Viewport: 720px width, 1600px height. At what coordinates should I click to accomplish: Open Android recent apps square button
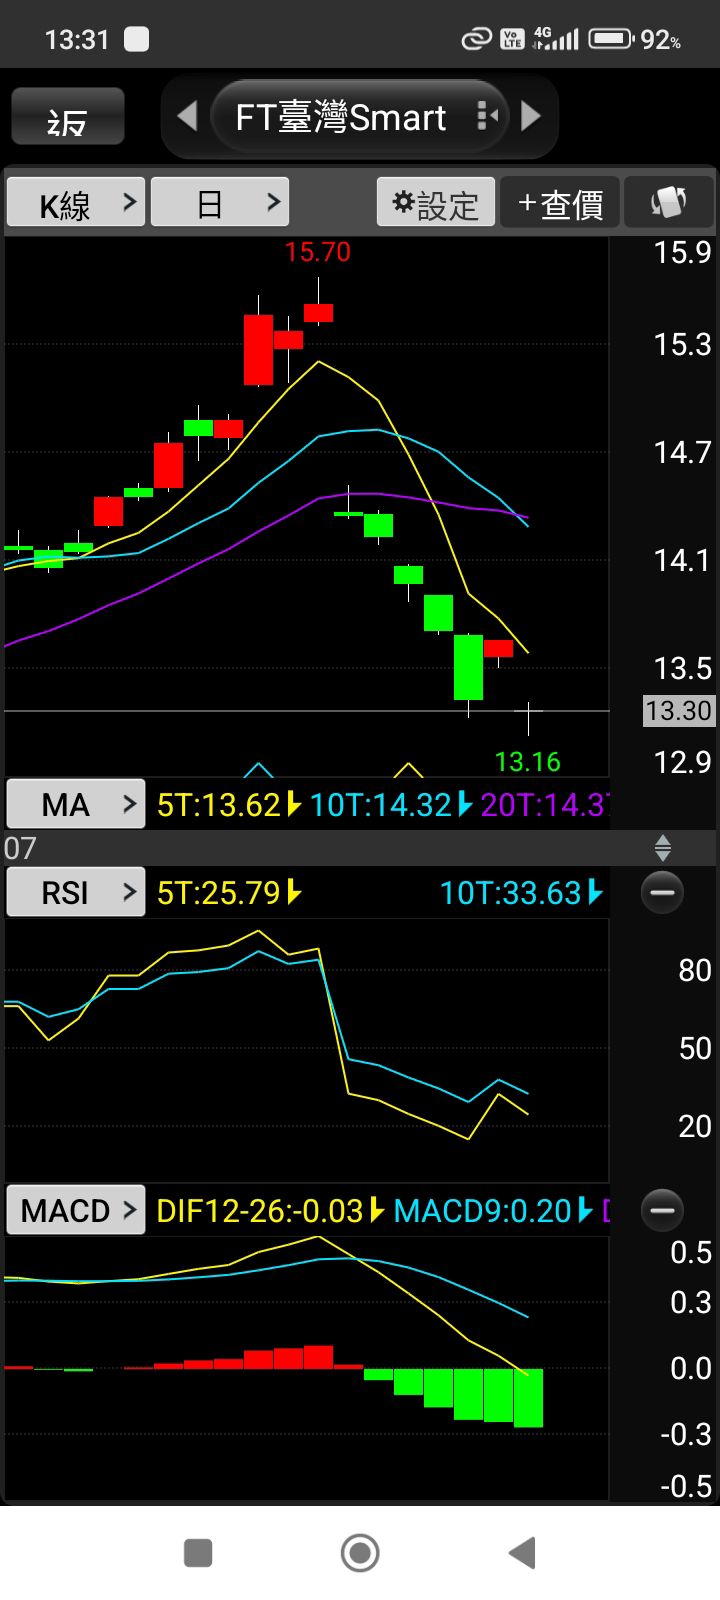198,1553
